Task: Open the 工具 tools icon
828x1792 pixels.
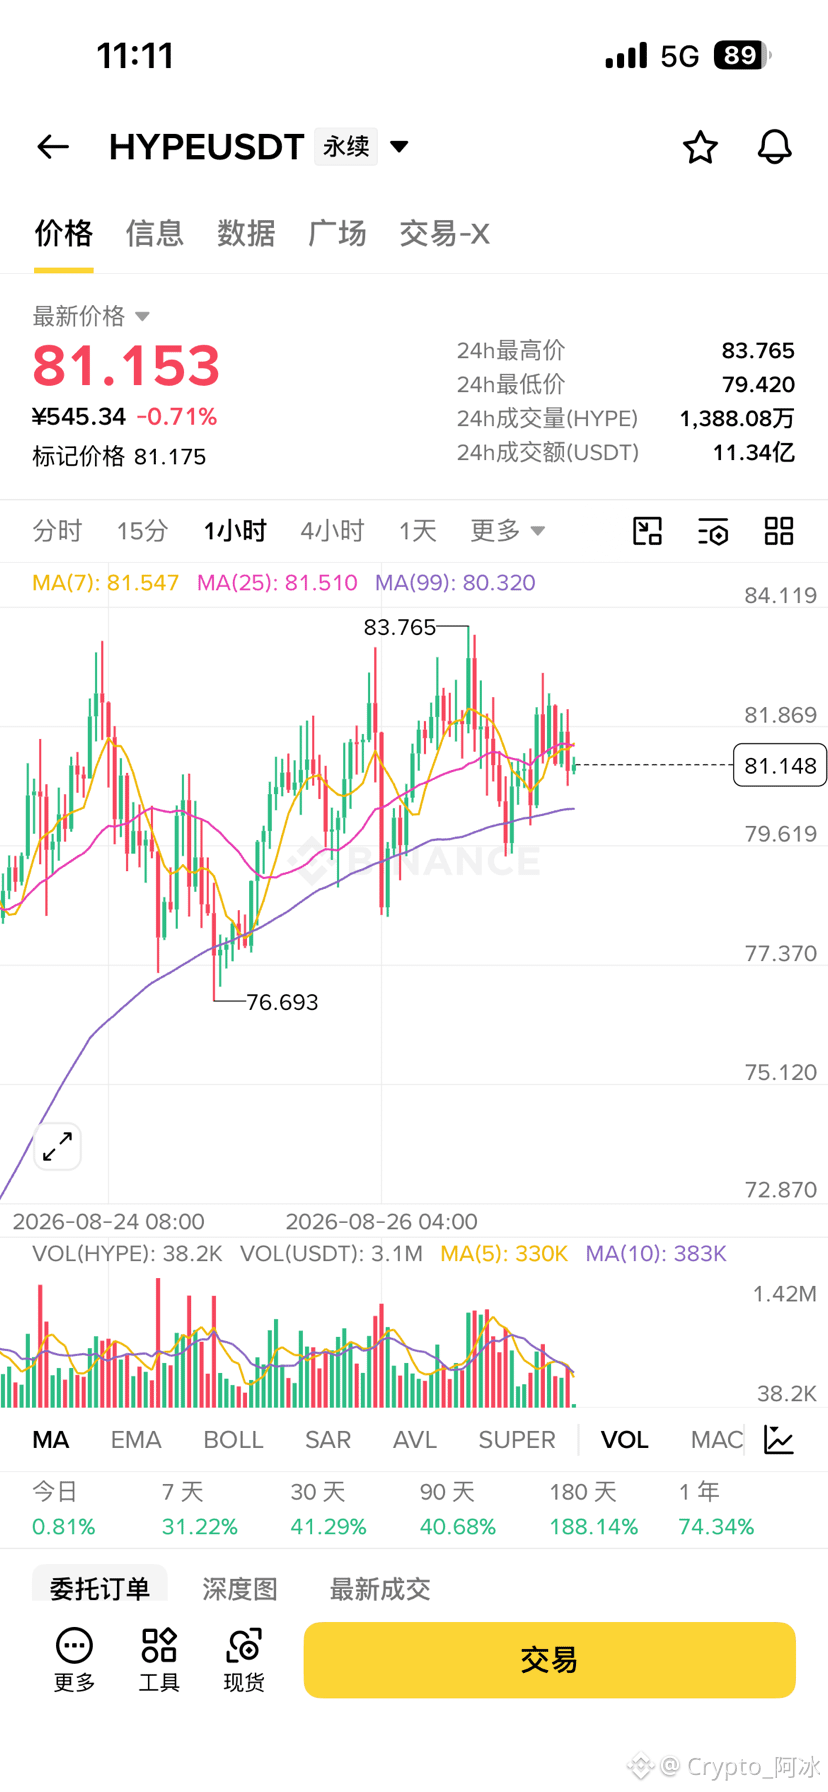Action: pos(159,1659)
